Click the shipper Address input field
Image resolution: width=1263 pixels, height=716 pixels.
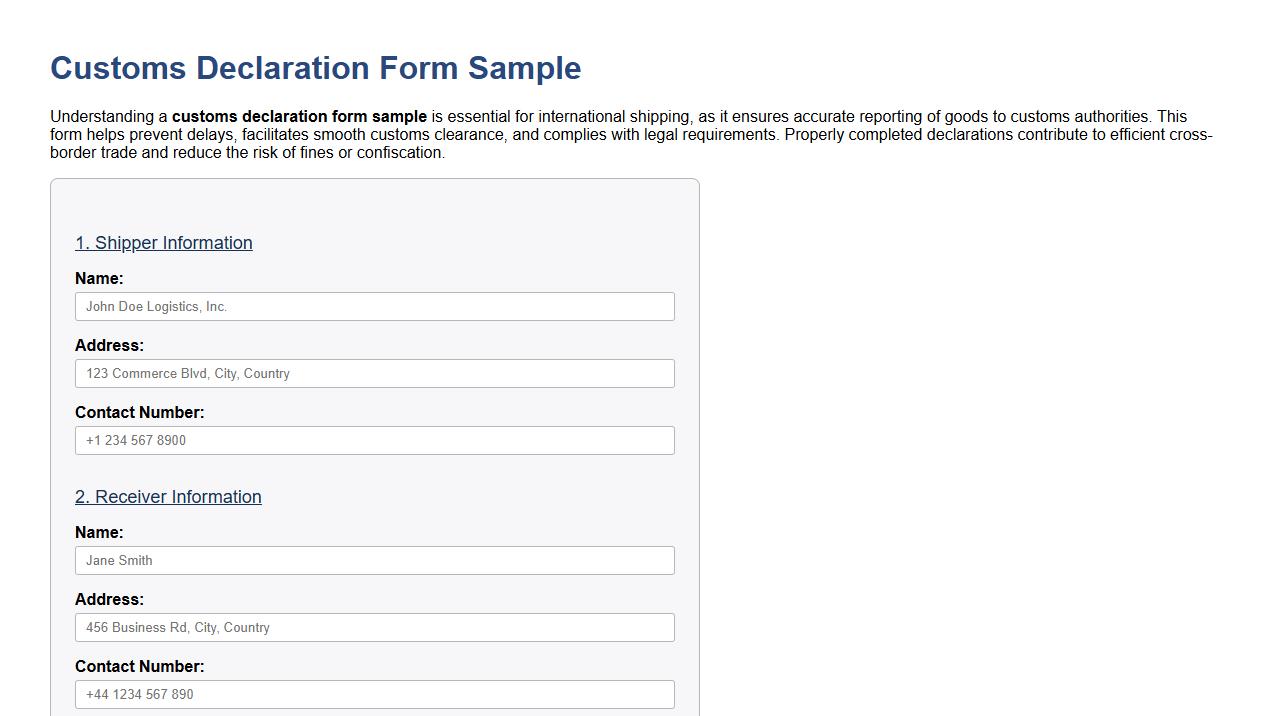click(x=374, y=373)
